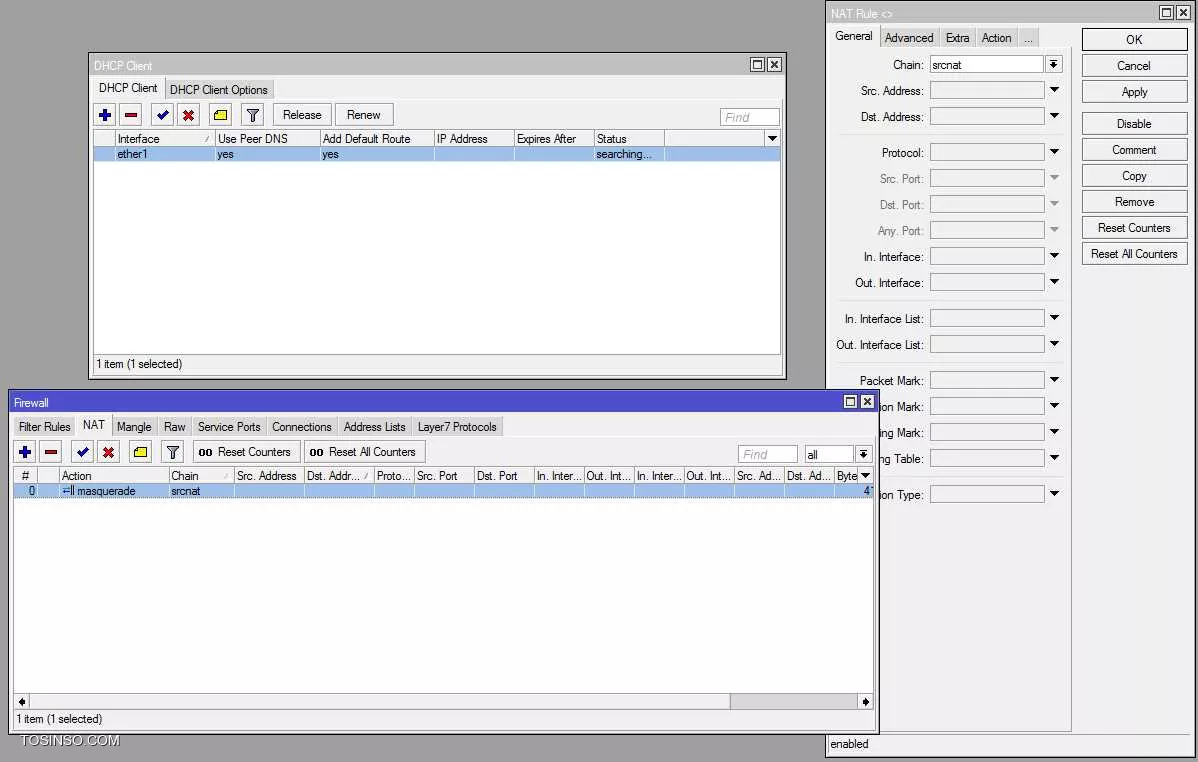Screen dimensions: 1198x762
Task: Open the Extra tab in NAT Rule
Action: pyautogui.click(x=957, y=37)
